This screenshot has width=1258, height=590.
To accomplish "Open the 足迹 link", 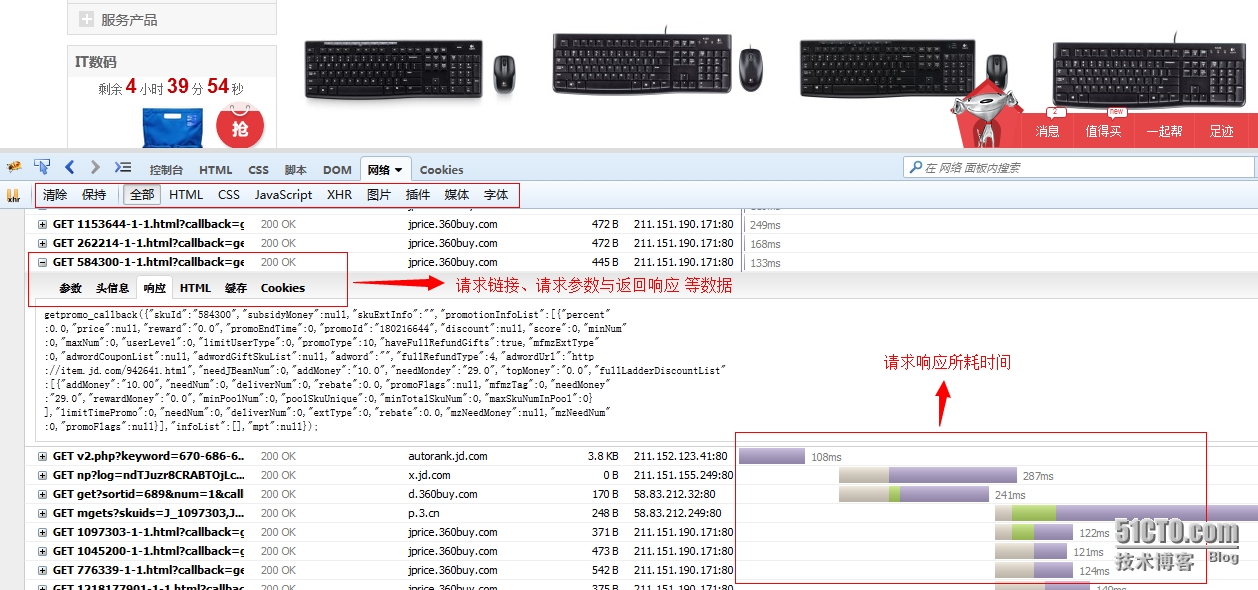I will tap(1221, 131).
